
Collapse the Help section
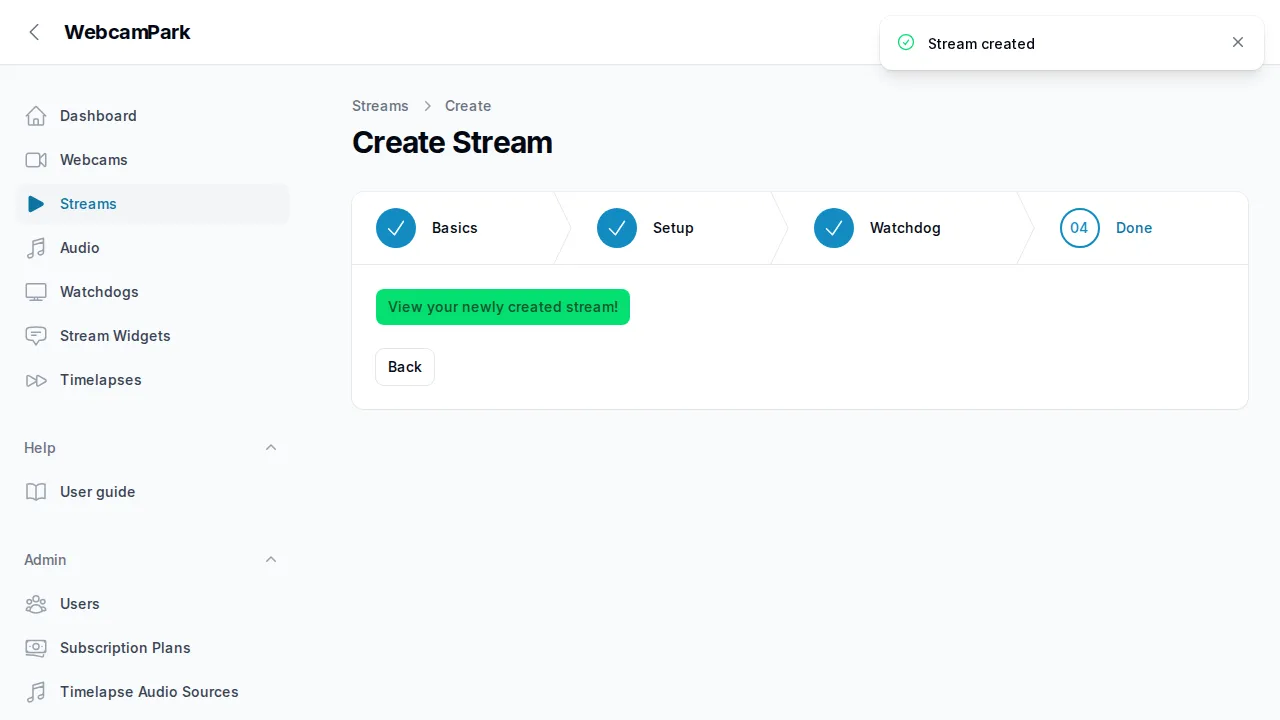click(271, 448)
